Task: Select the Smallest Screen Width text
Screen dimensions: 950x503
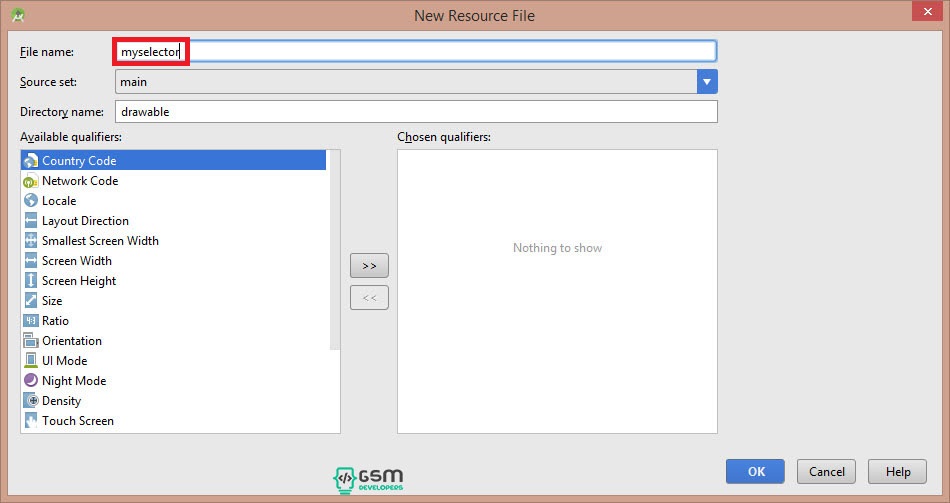Action: 100,241
